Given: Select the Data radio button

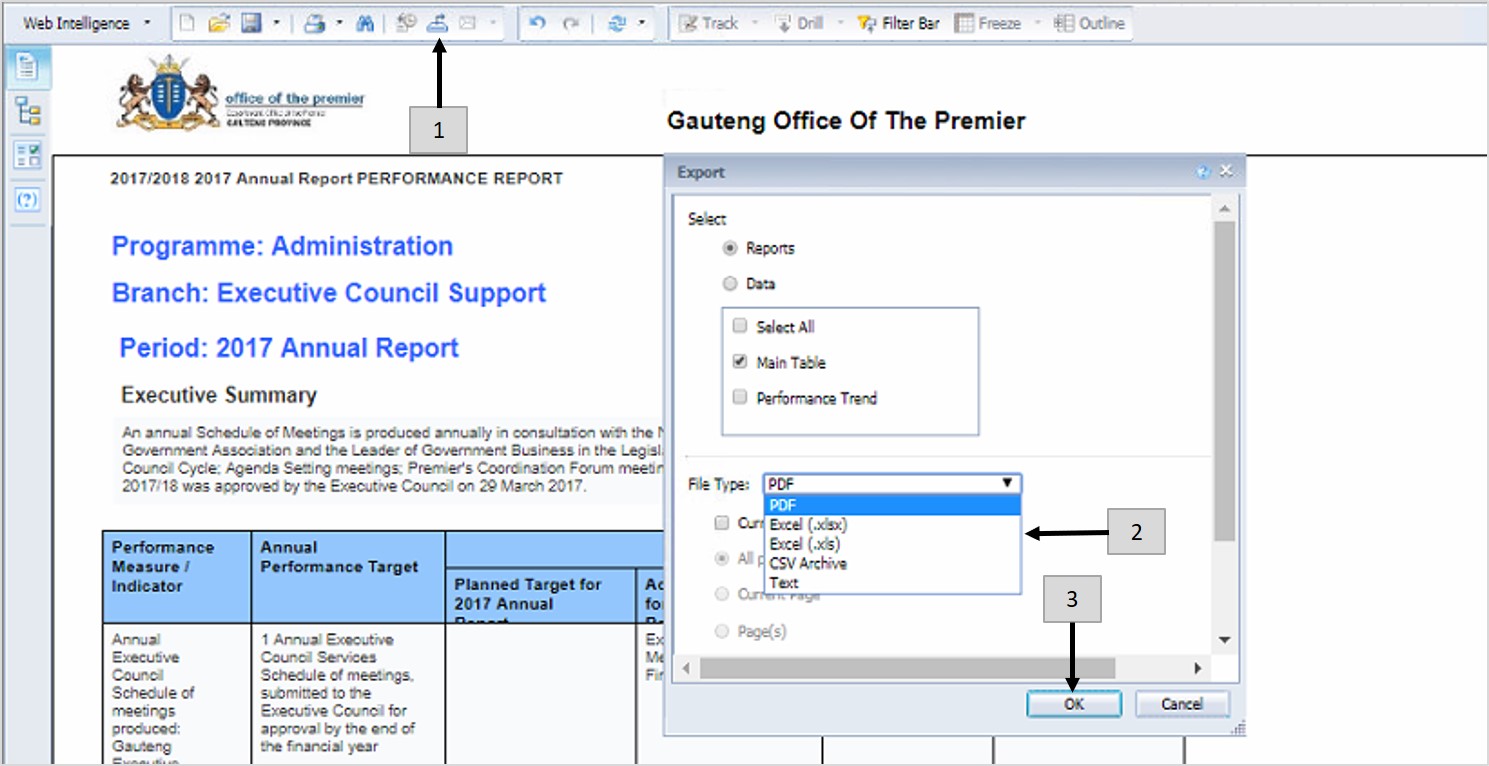Looking at the screenshot, I should tap(730, 284).
